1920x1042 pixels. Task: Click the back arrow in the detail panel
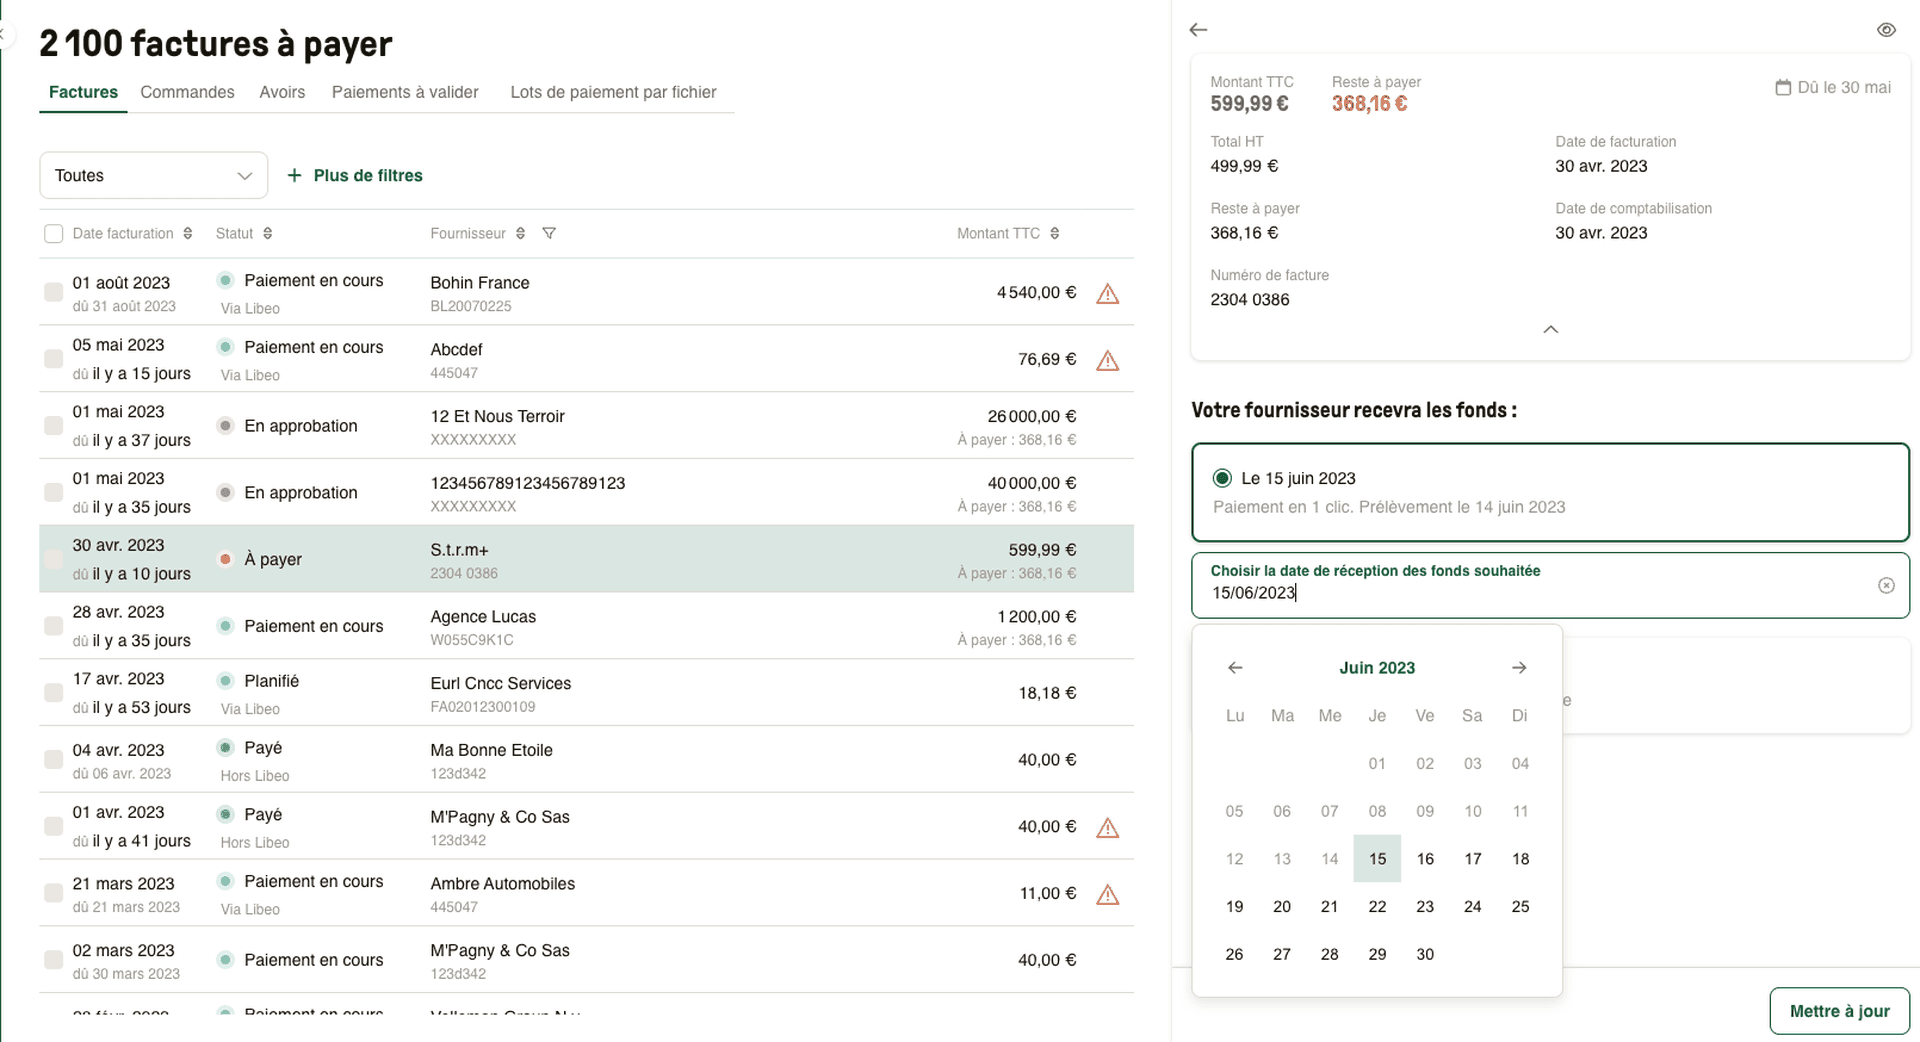coord(1198,30)
